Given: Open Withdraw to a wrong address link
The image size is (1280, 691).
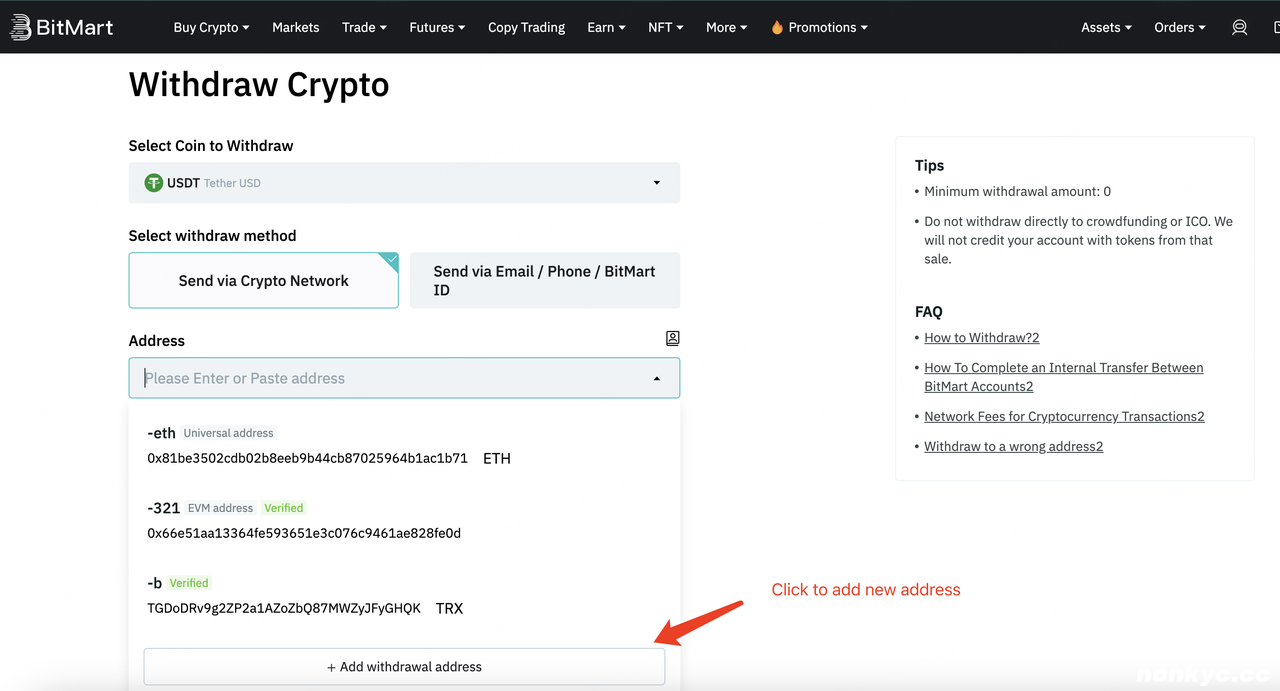Looking at the screenshot, I should [x=1013, y=447].
